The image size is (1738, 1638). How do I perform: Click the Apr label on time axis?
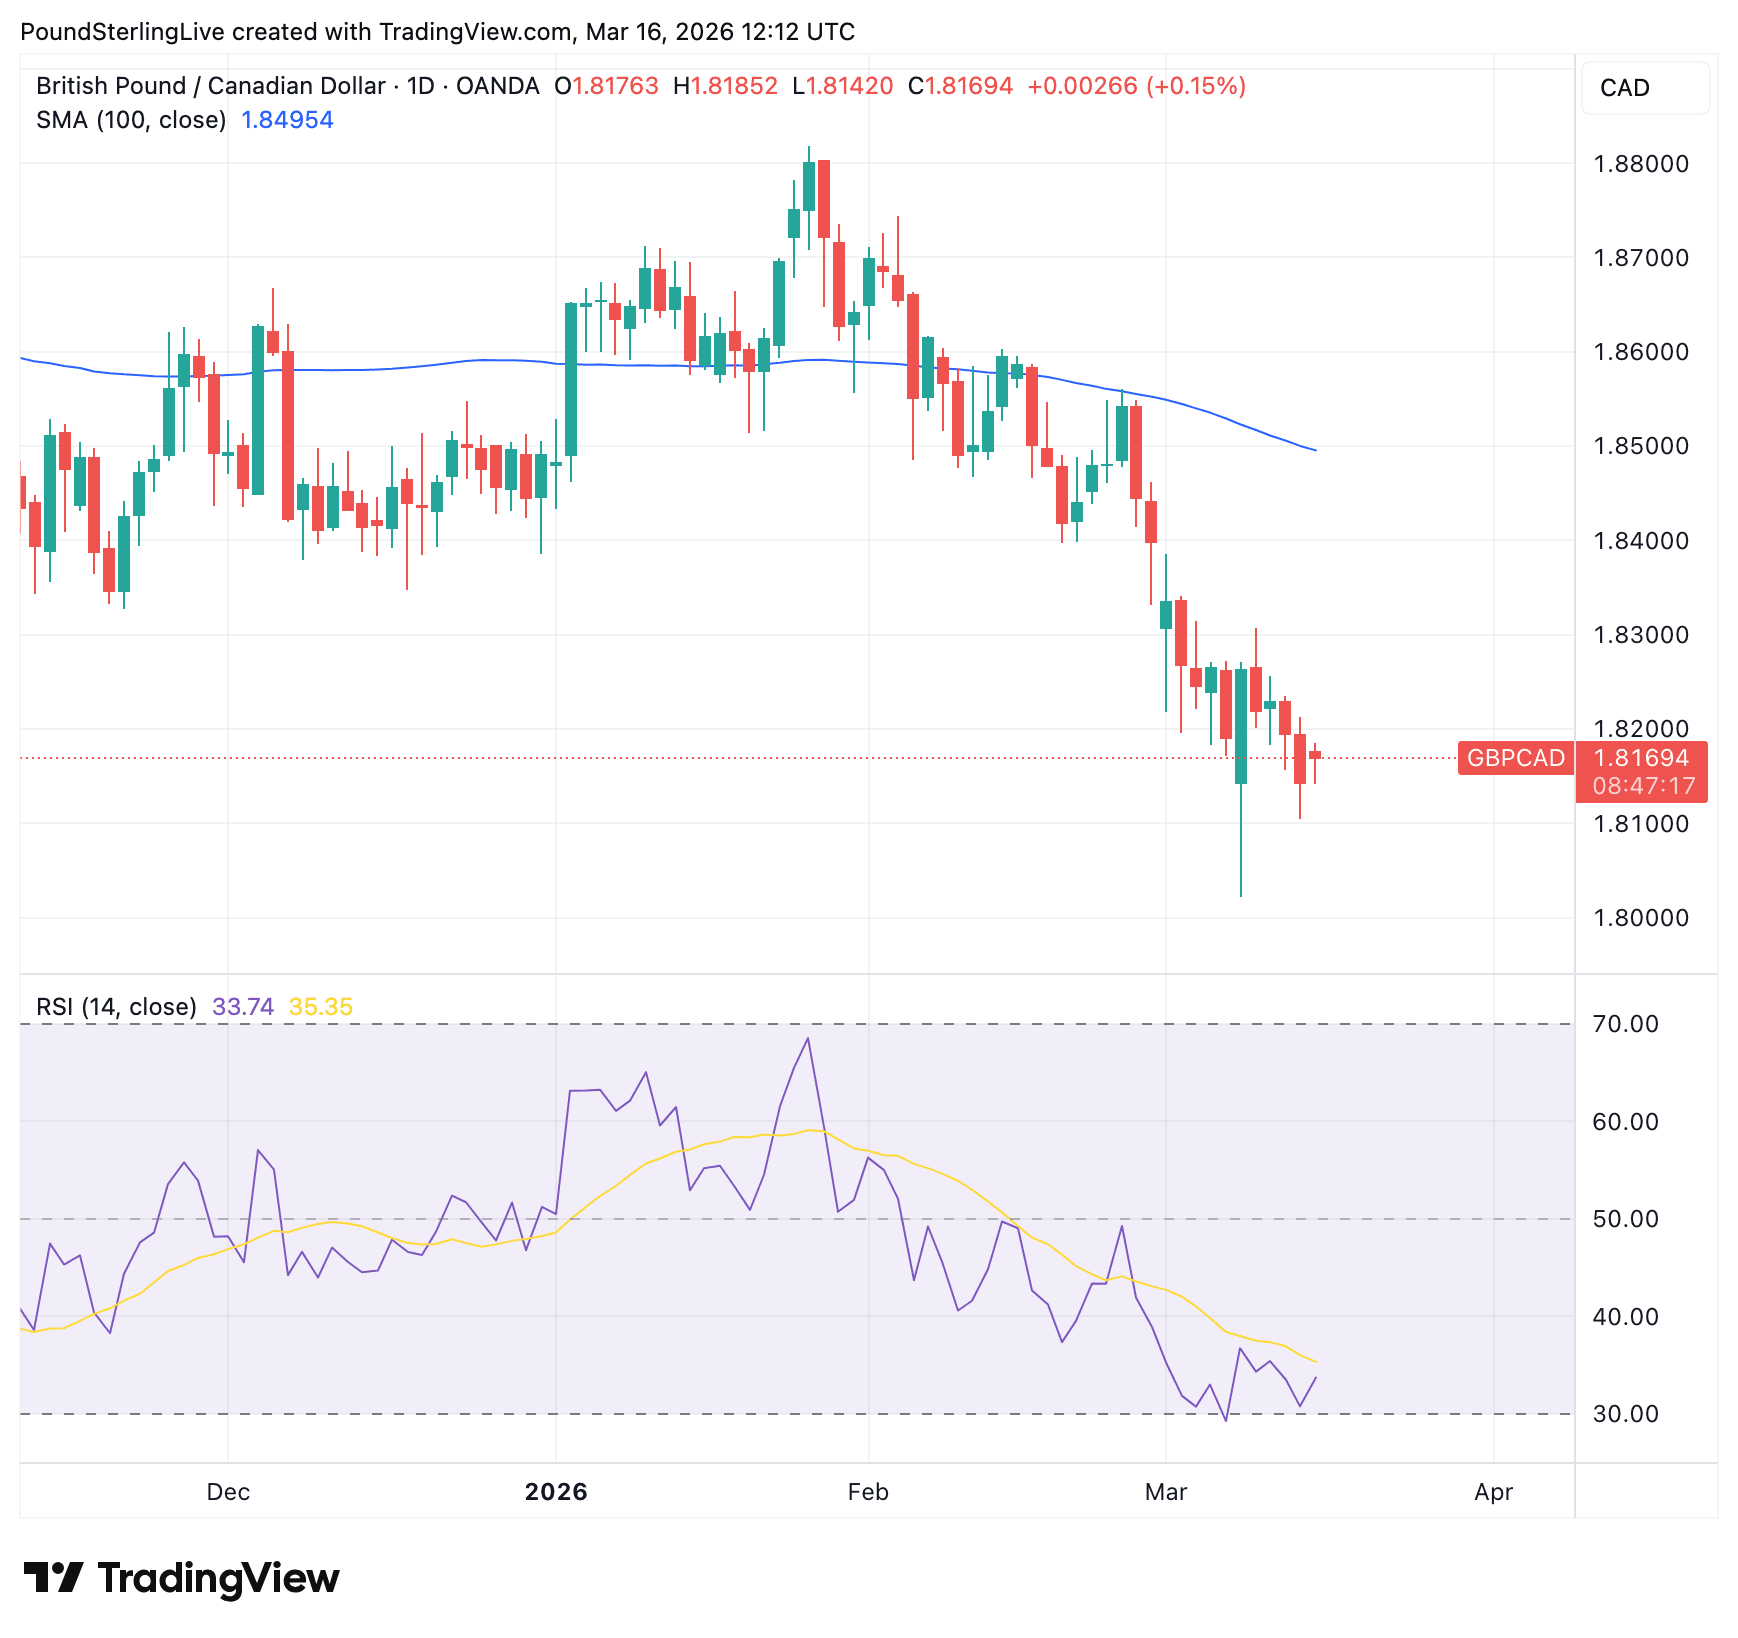(x=1493, y=1492)
